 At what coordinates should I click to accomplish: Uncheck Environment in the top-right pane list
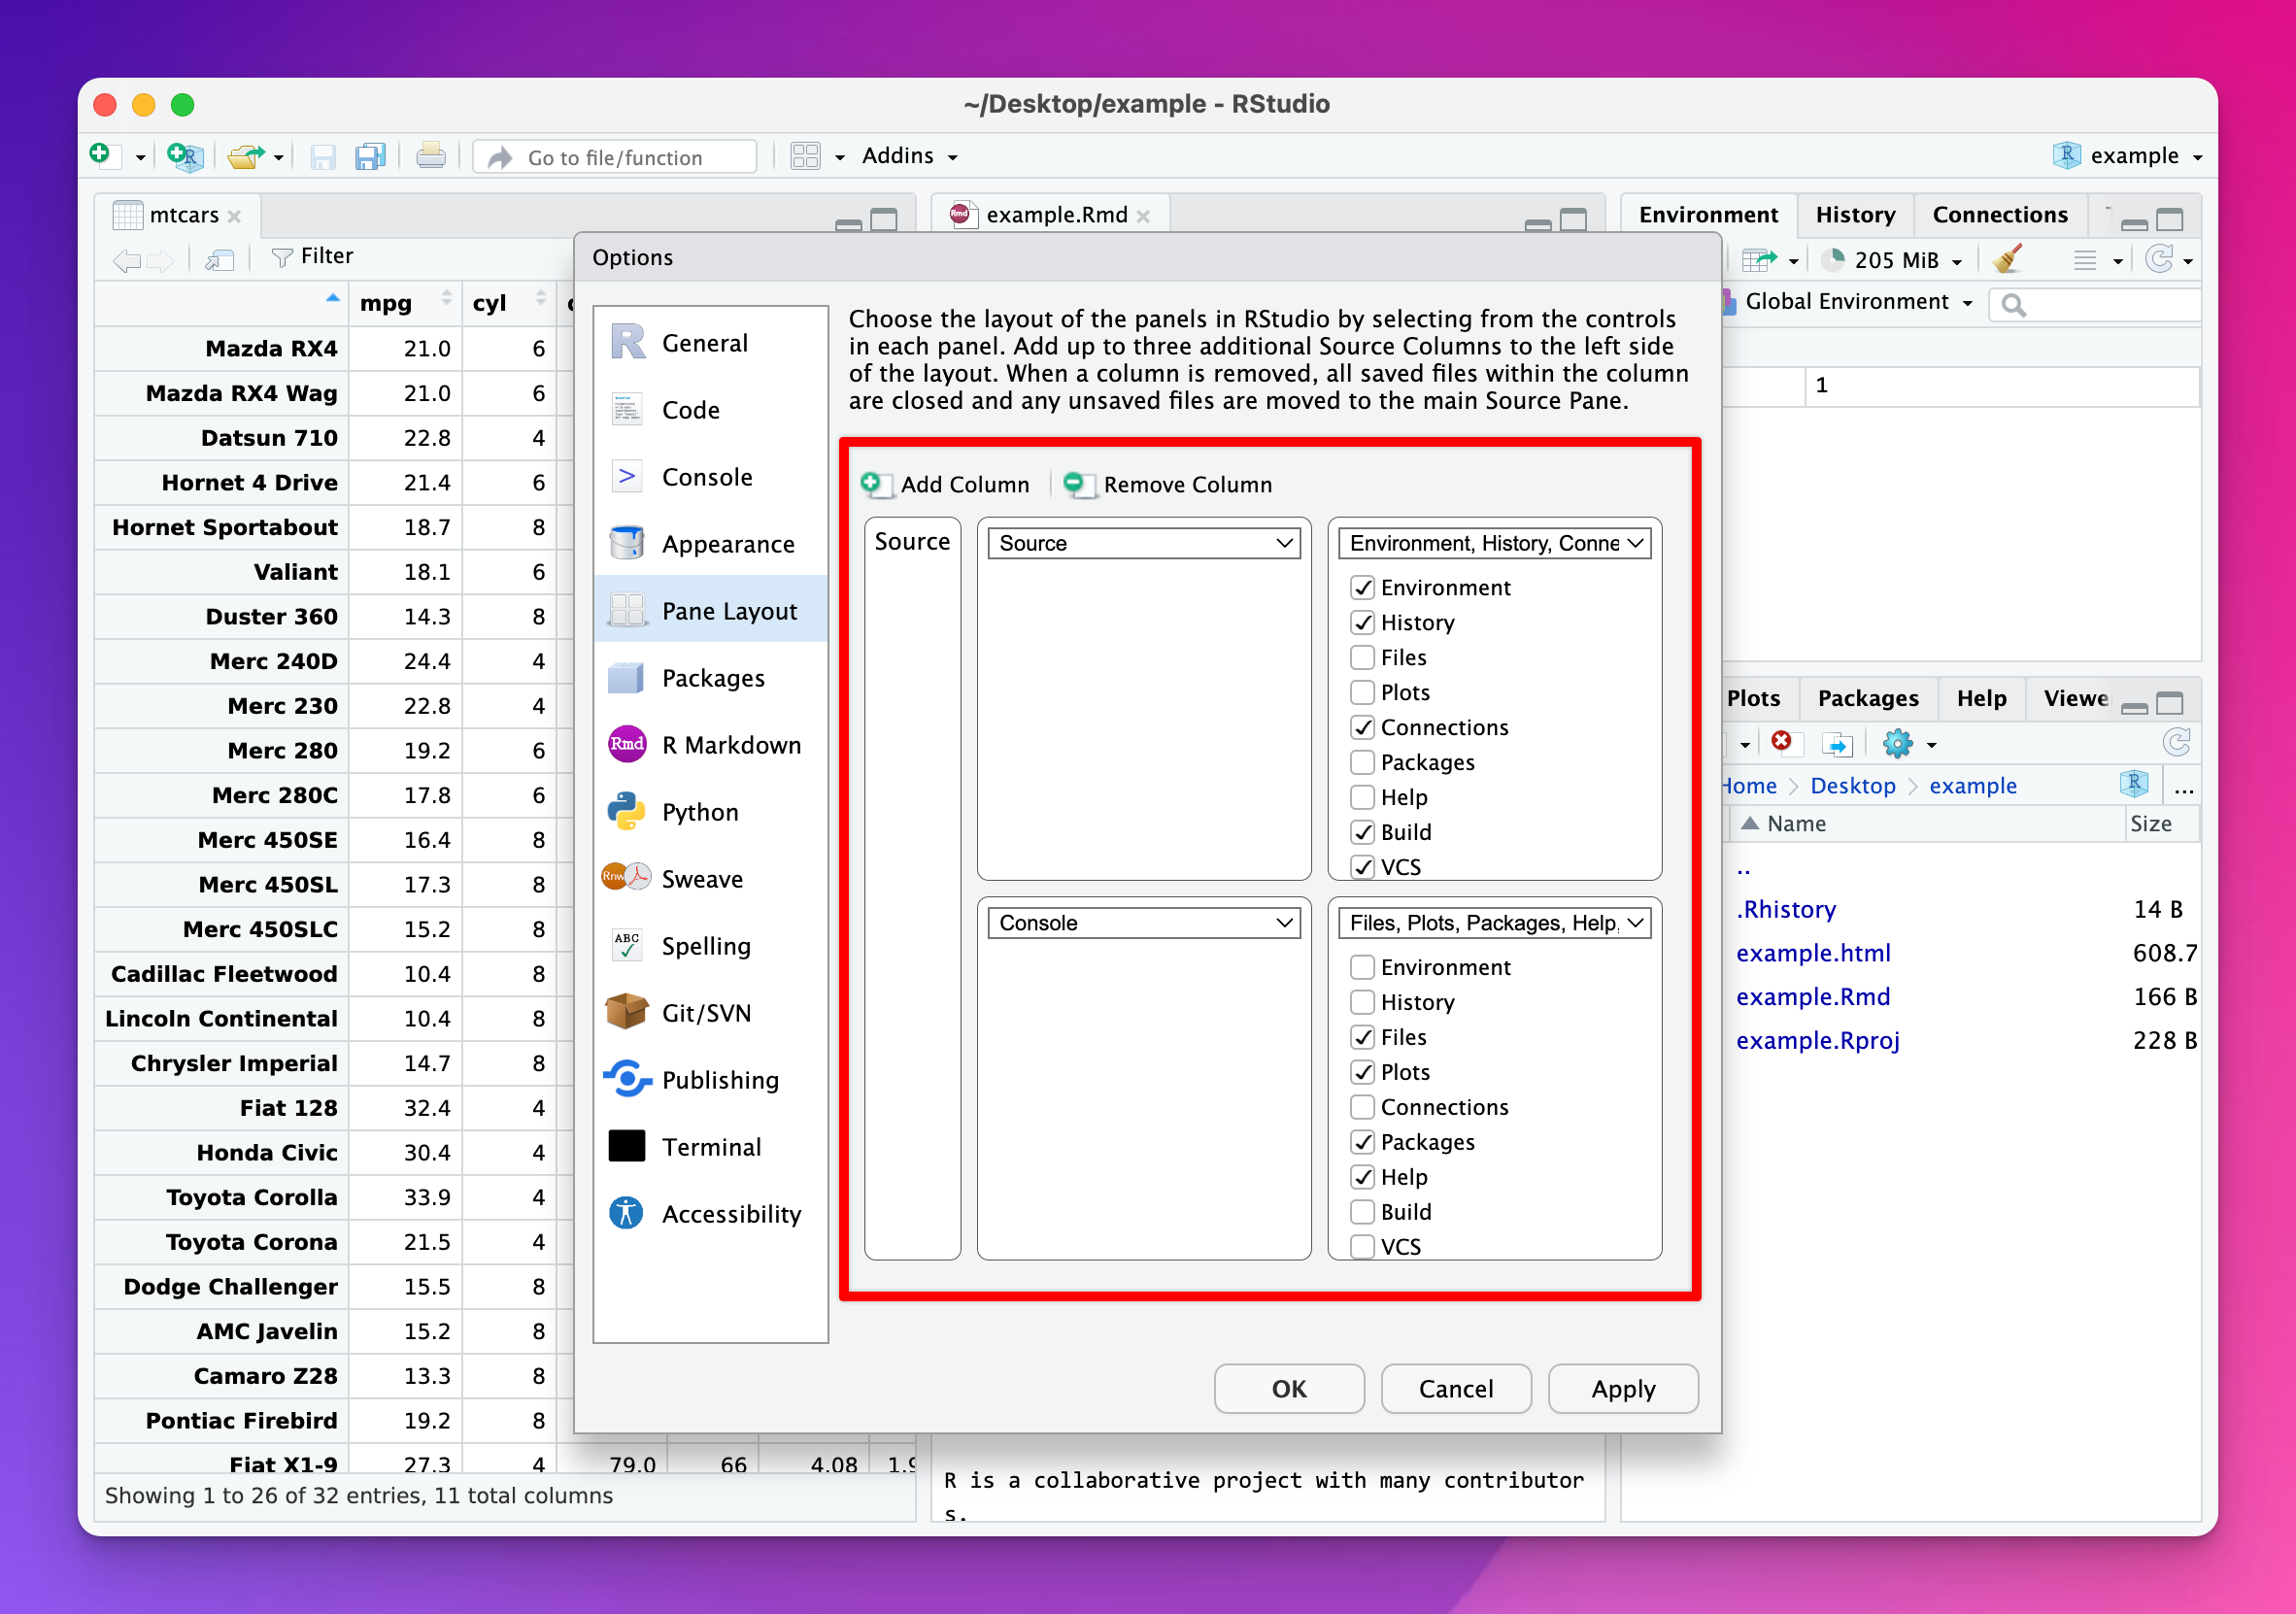click(1362, 588)
